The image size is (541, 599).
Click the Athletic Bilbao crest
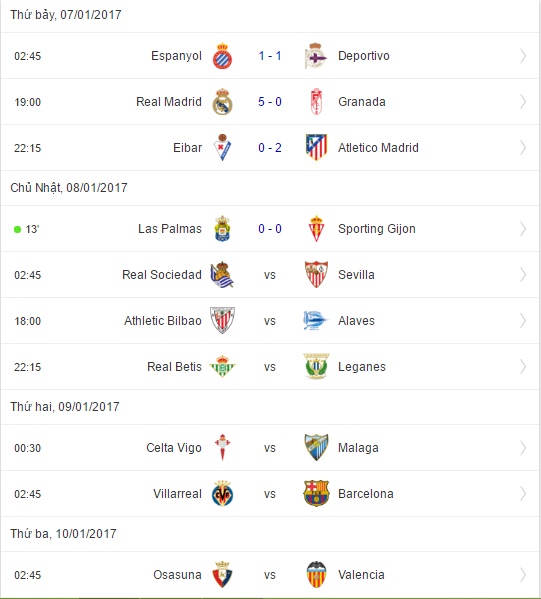pyautogui.click(x=222, y=321)
